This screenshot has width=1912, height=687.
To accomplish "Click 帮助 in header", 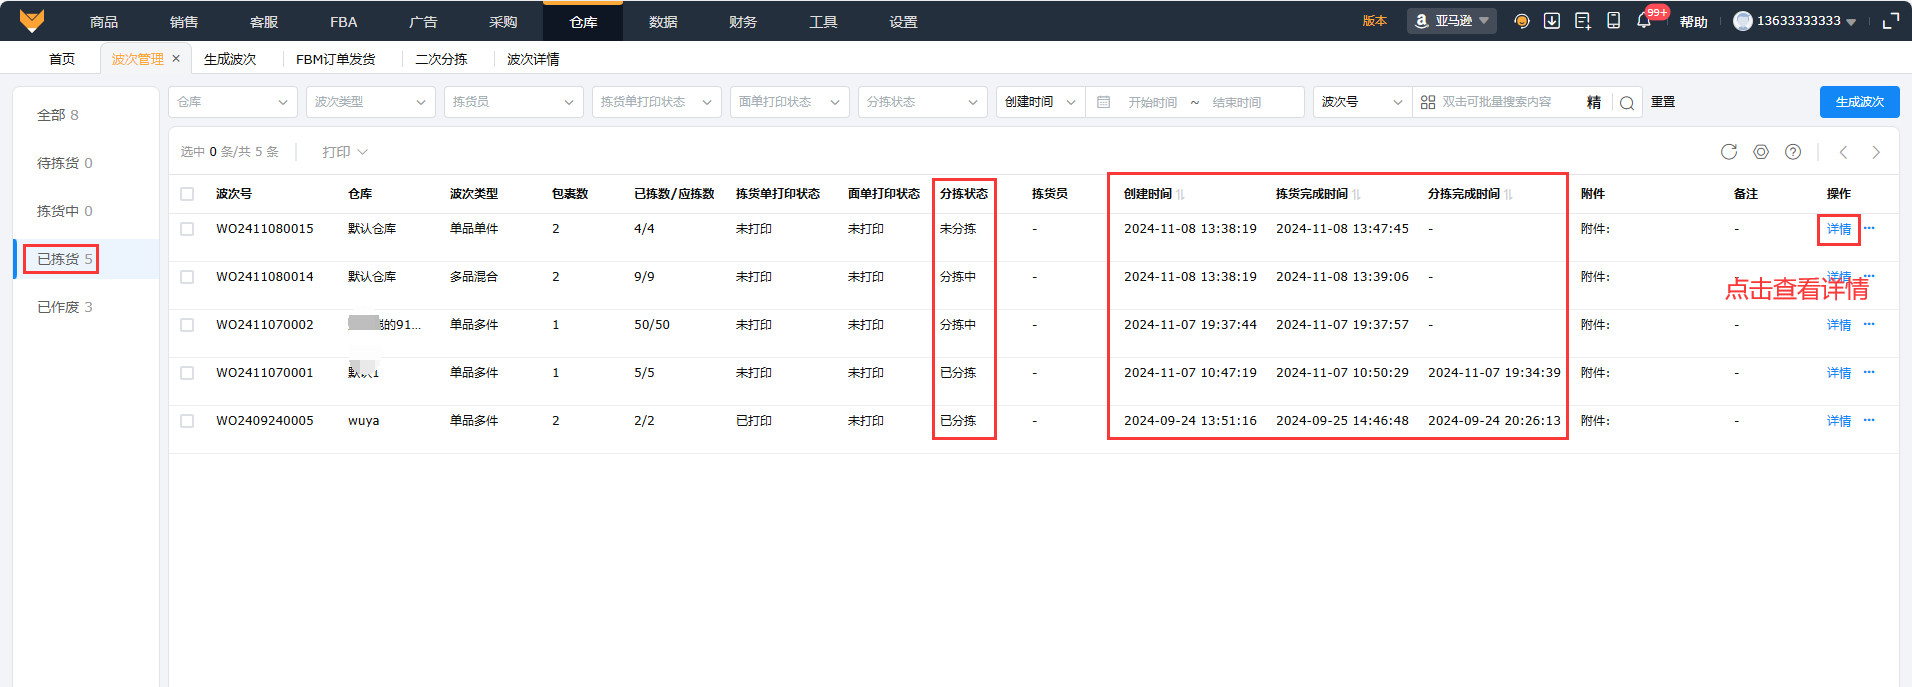I will point(1694,22).
